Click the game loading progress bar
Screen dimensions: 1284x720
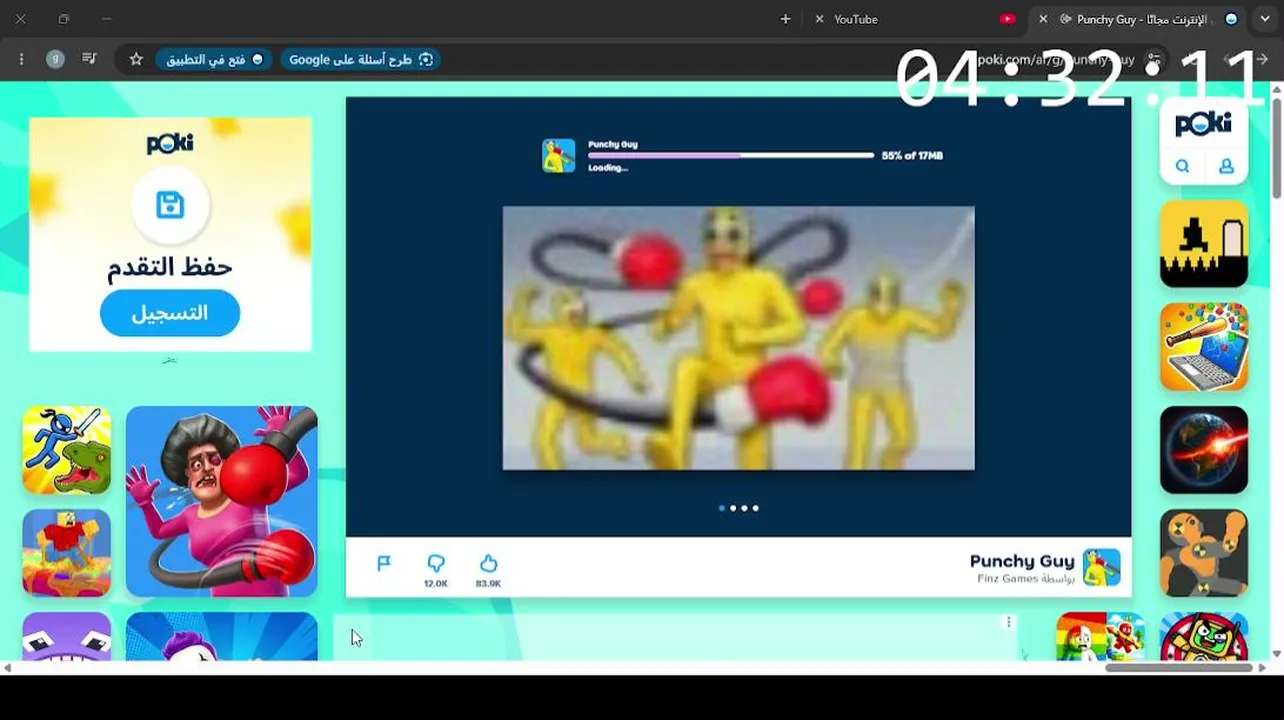(731, 155)
